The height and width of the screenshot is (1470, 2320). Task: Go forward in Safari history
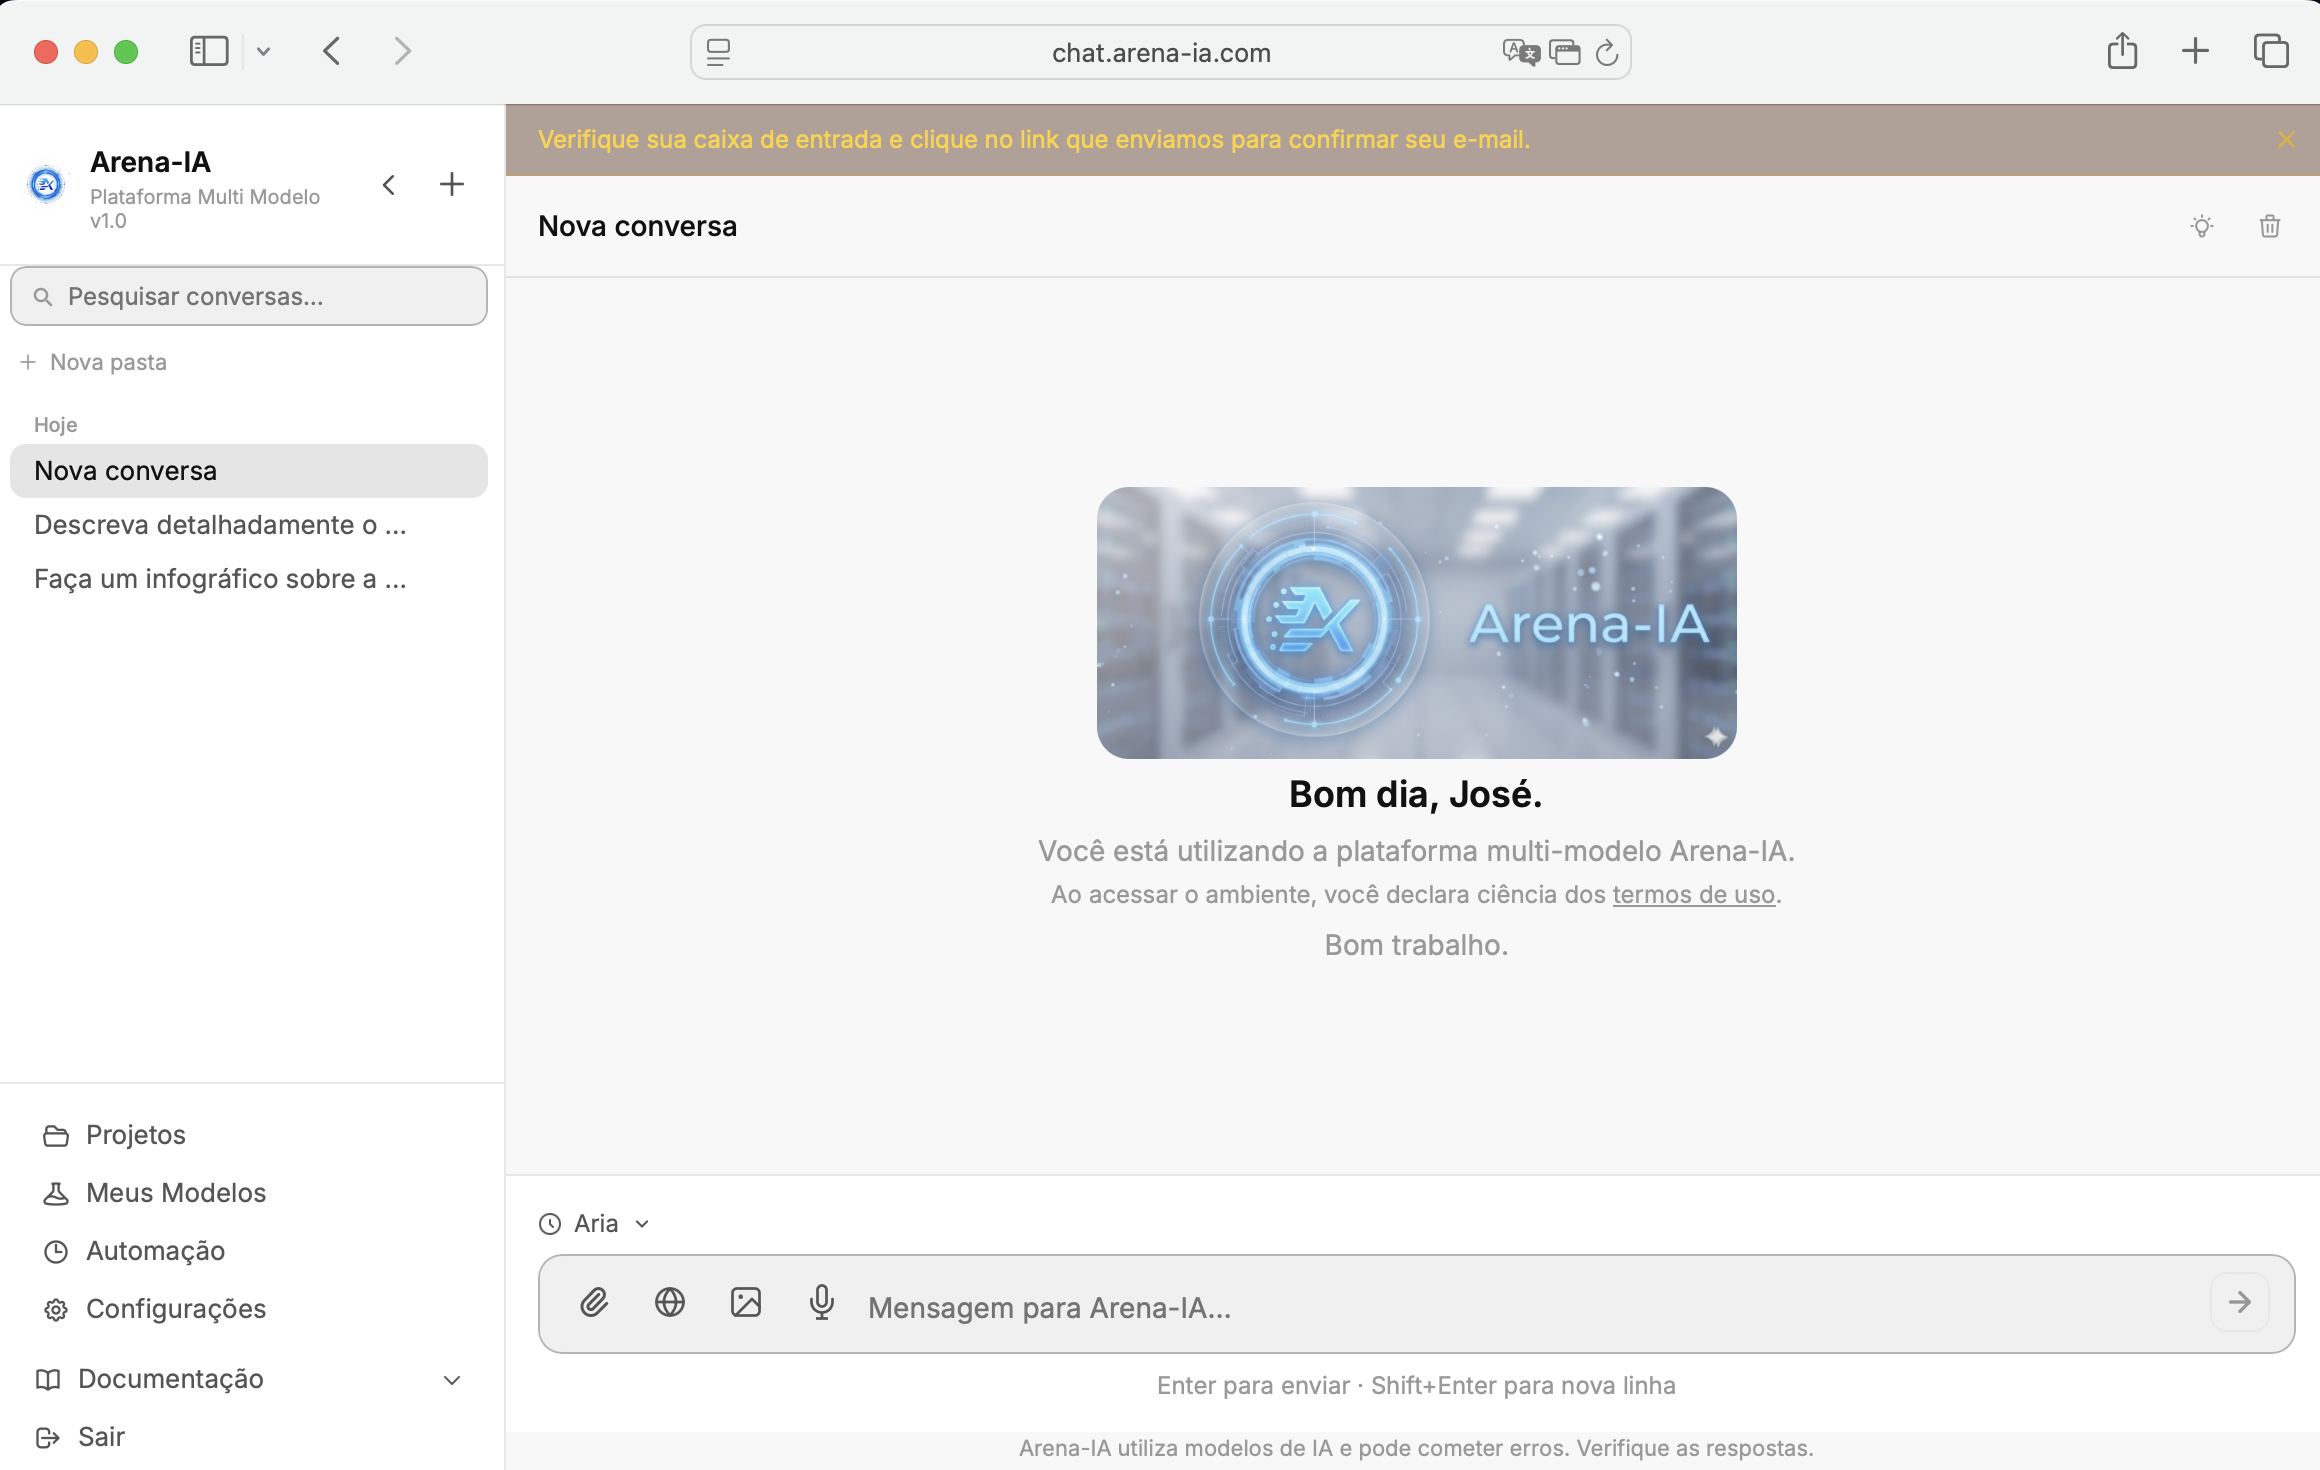[x=403, y=51]
